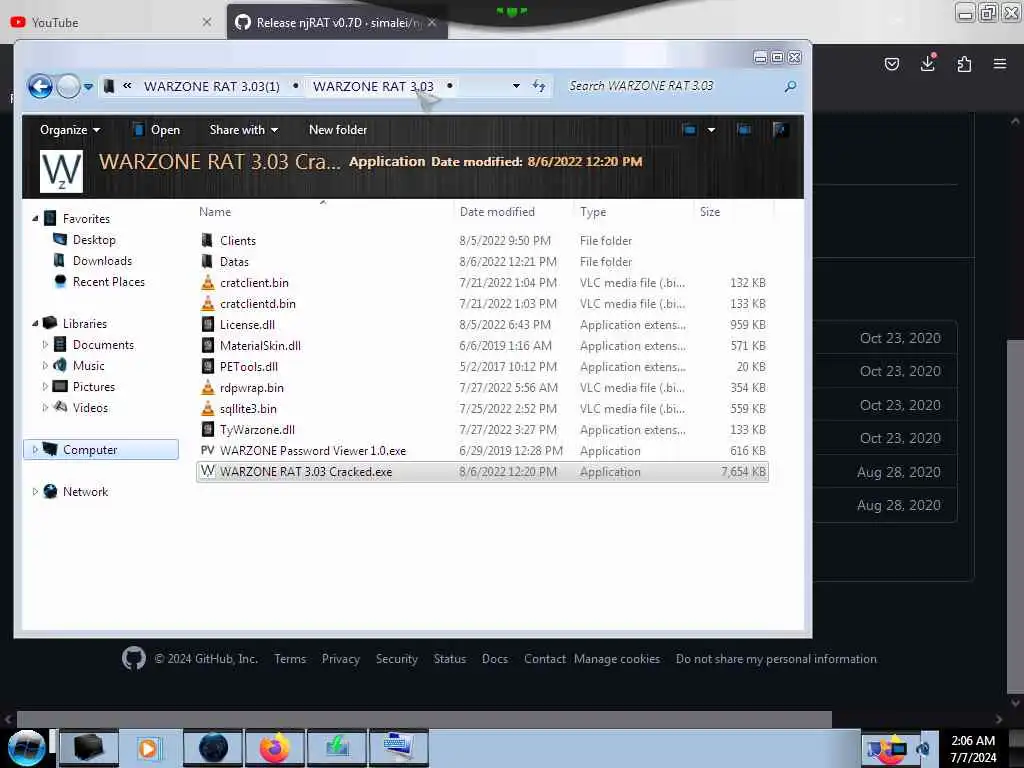Viewport: 1024px width, 768px height.
Task: Select sqllite3.bin VLC cone icon
Action: (x=207, y=409)
